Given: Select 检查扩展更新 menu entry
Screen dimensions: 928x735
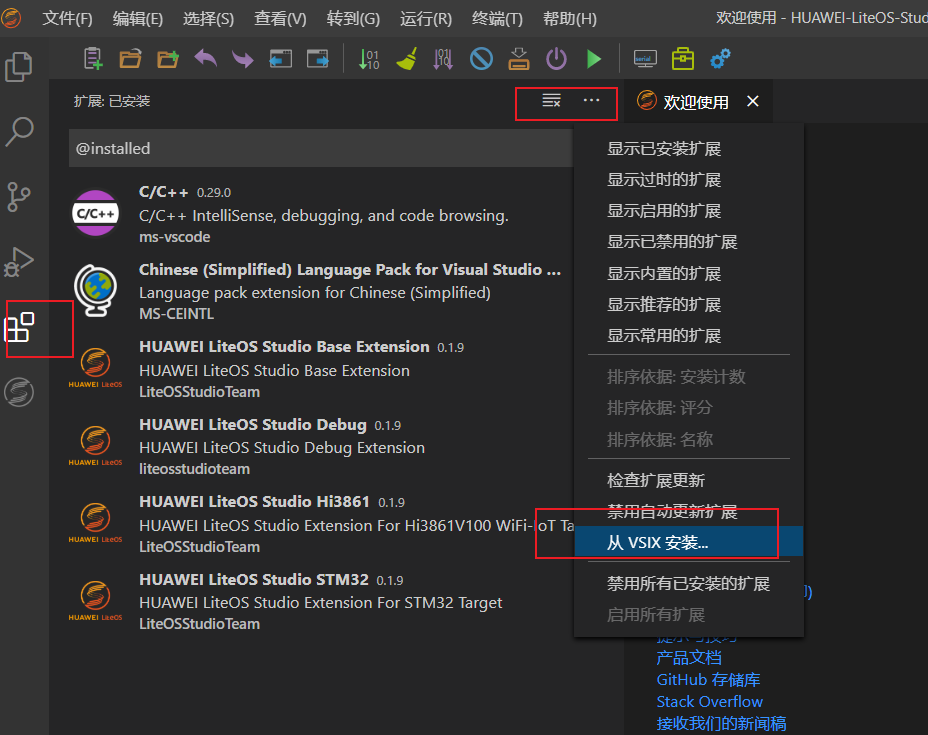Looking at the screenshot, I should click(689, 481).
